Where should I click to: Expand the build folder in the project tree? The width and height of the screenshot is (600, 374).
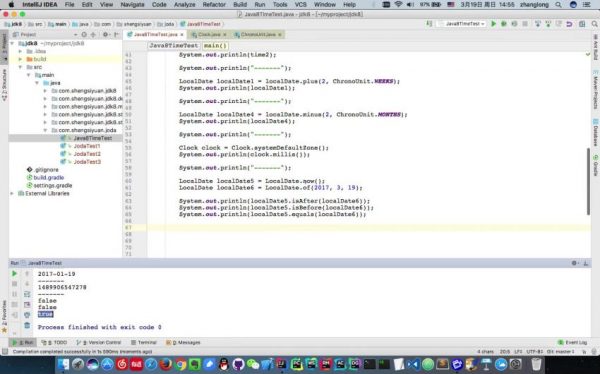point(20,59)
